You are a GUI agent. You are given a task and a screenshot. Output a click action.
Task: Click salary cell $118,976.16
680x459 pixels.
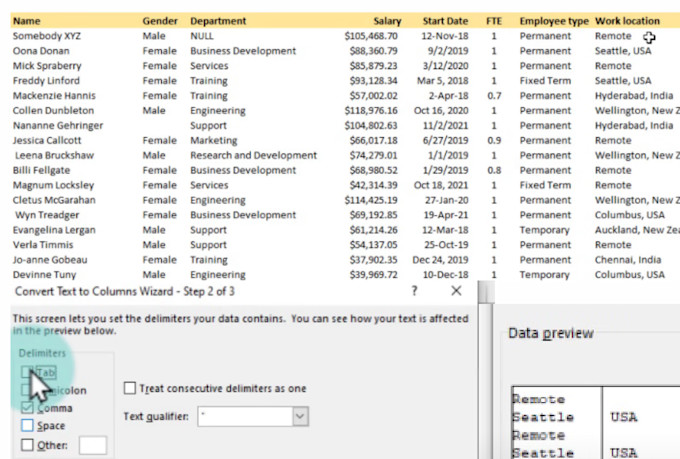coord(371,111)
